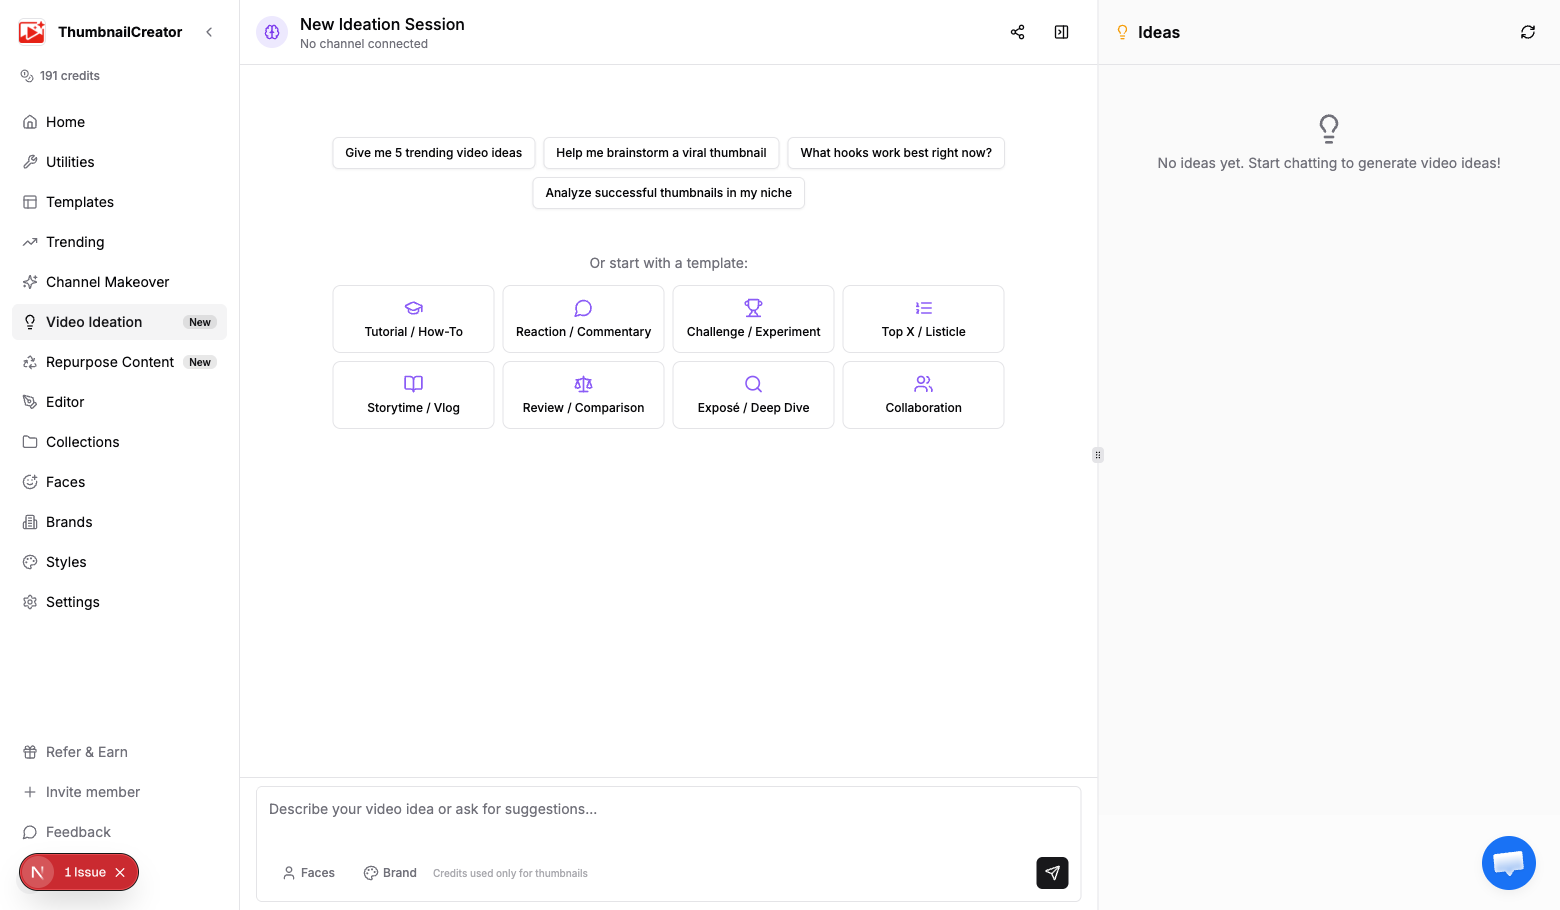View the Trending page
Screen dimensions: 1560x910
tap(75, 241)
